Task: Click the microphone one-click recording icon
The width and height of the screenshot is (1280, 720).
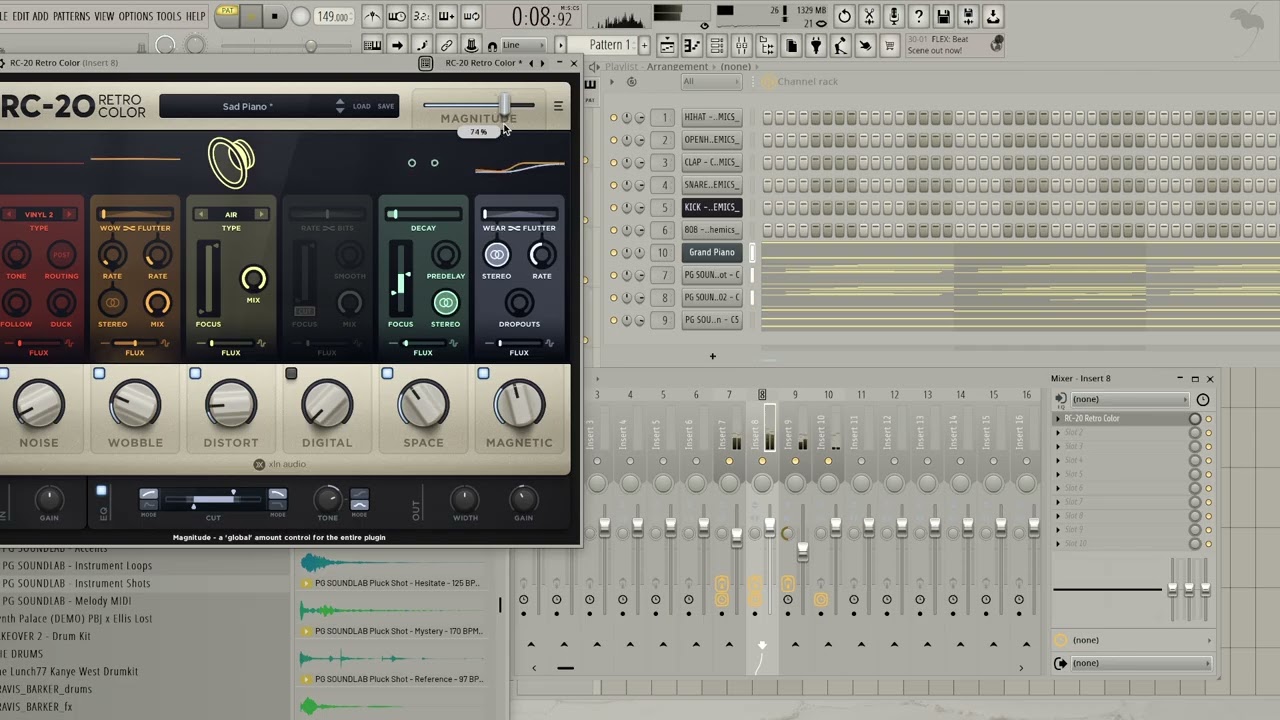Action: [x=894, y=16]
